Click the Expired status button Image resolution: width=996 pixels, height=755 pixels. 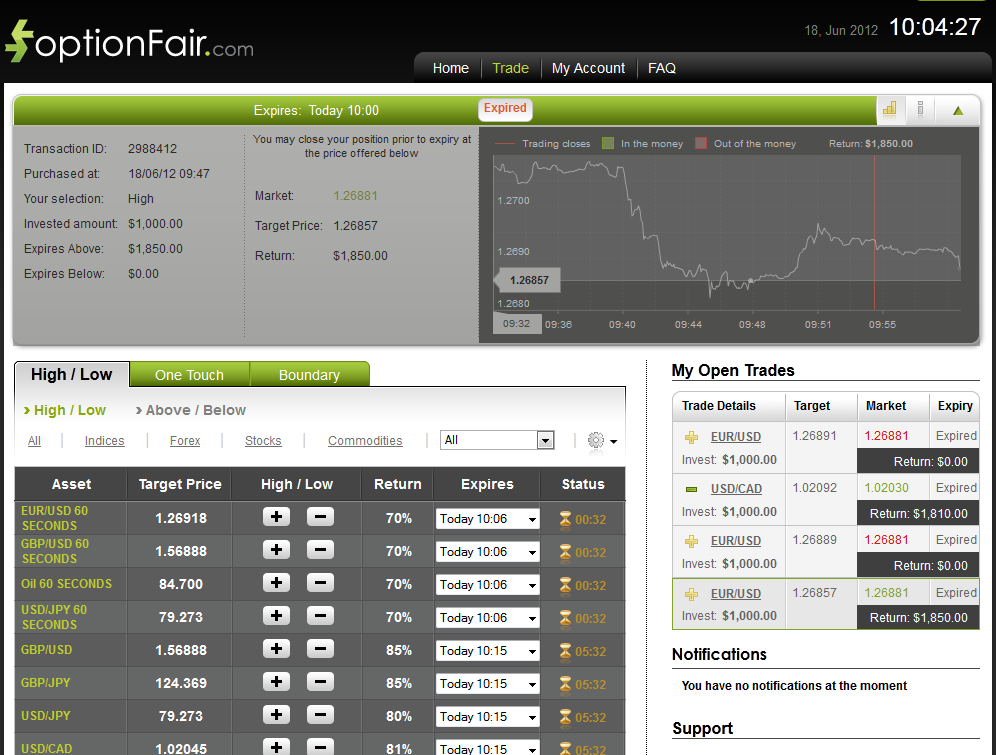pos(504,108)
